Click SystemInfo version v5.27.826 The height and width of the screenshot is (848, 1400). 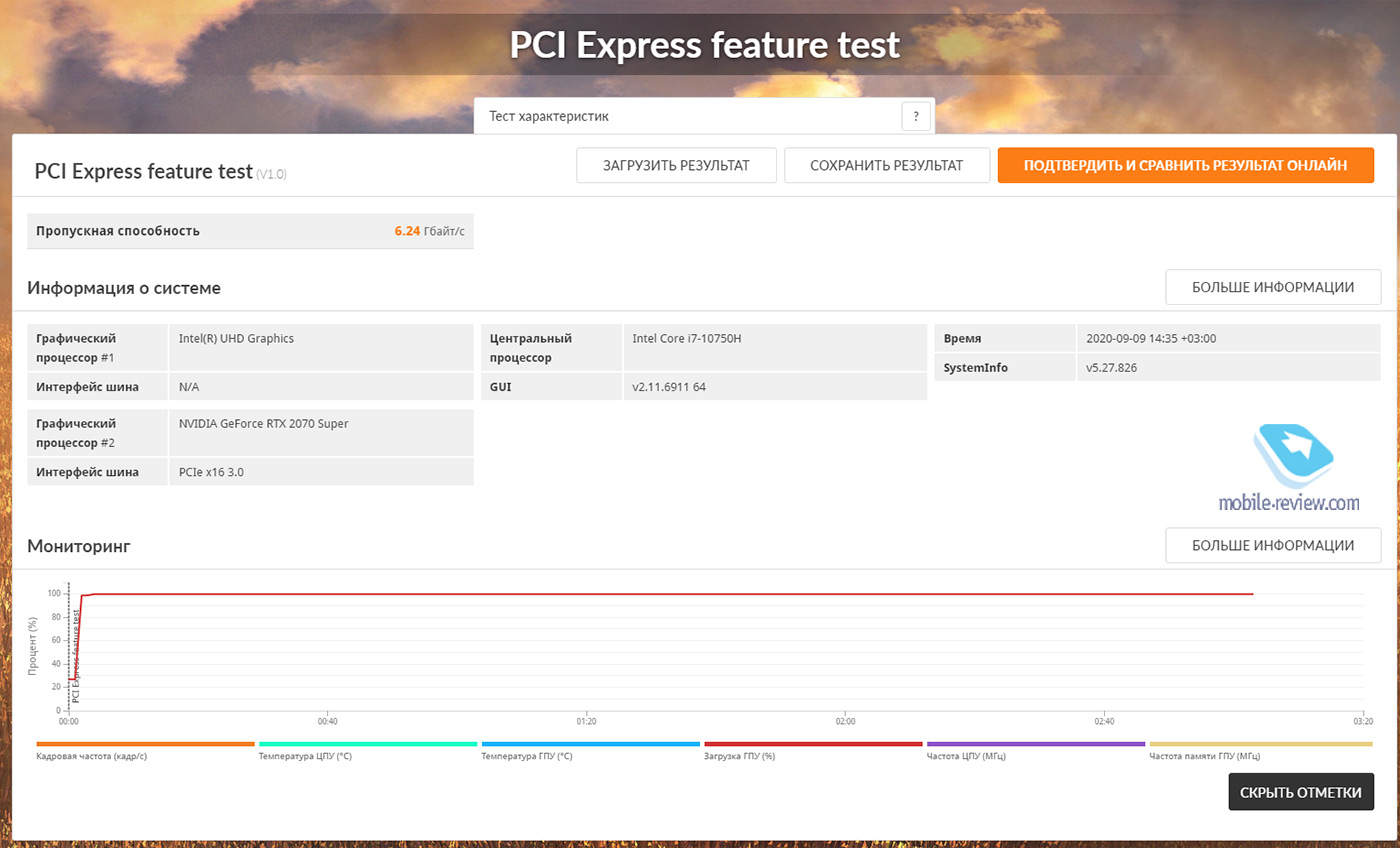1111,368
